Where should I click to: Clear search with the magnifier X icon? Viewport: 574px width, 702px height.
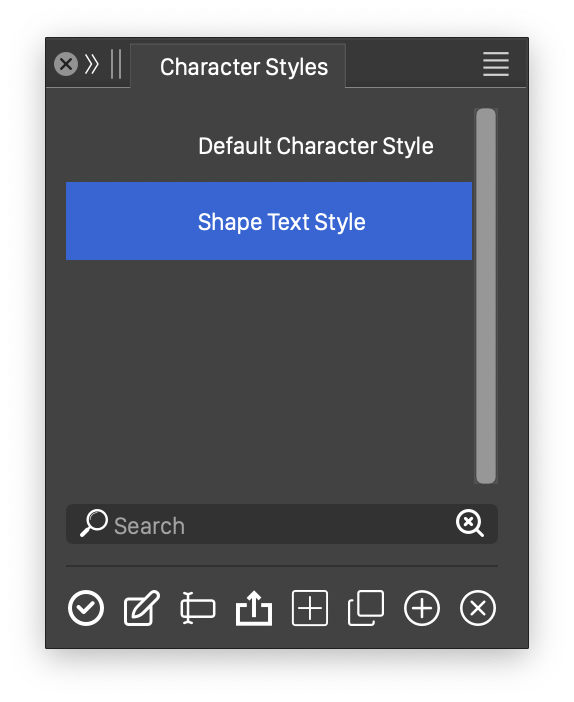click(x=470, y=523)
